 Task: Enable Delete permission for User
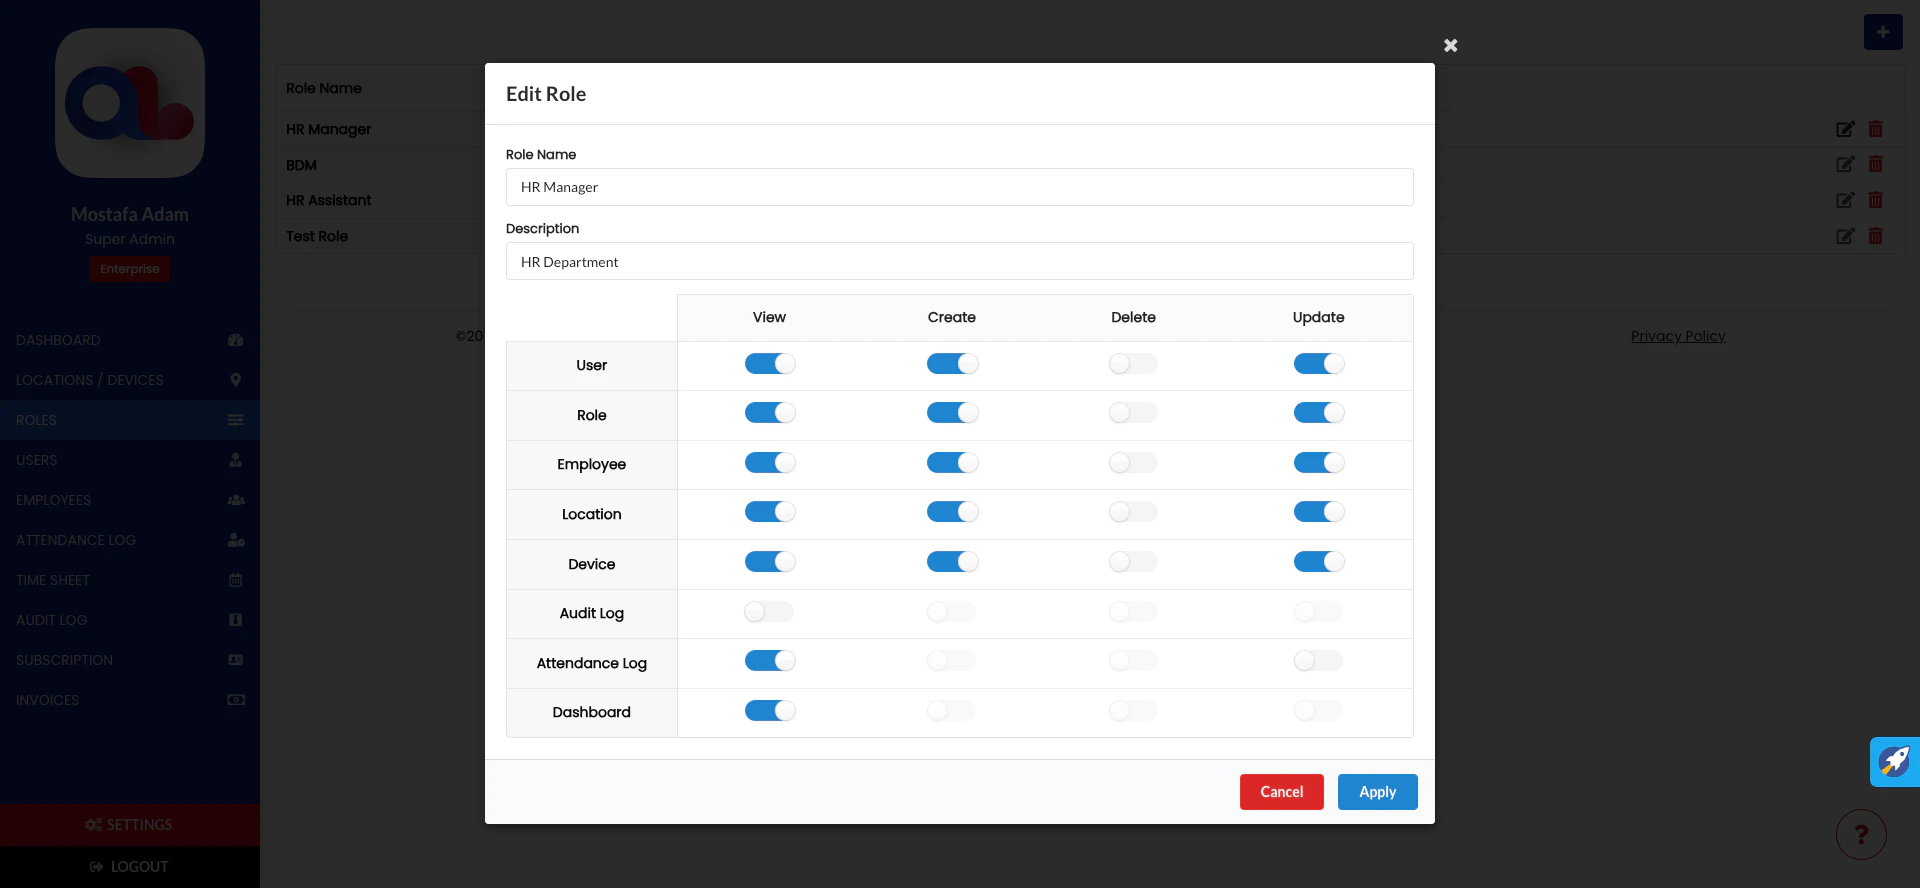coord(1133,364)
